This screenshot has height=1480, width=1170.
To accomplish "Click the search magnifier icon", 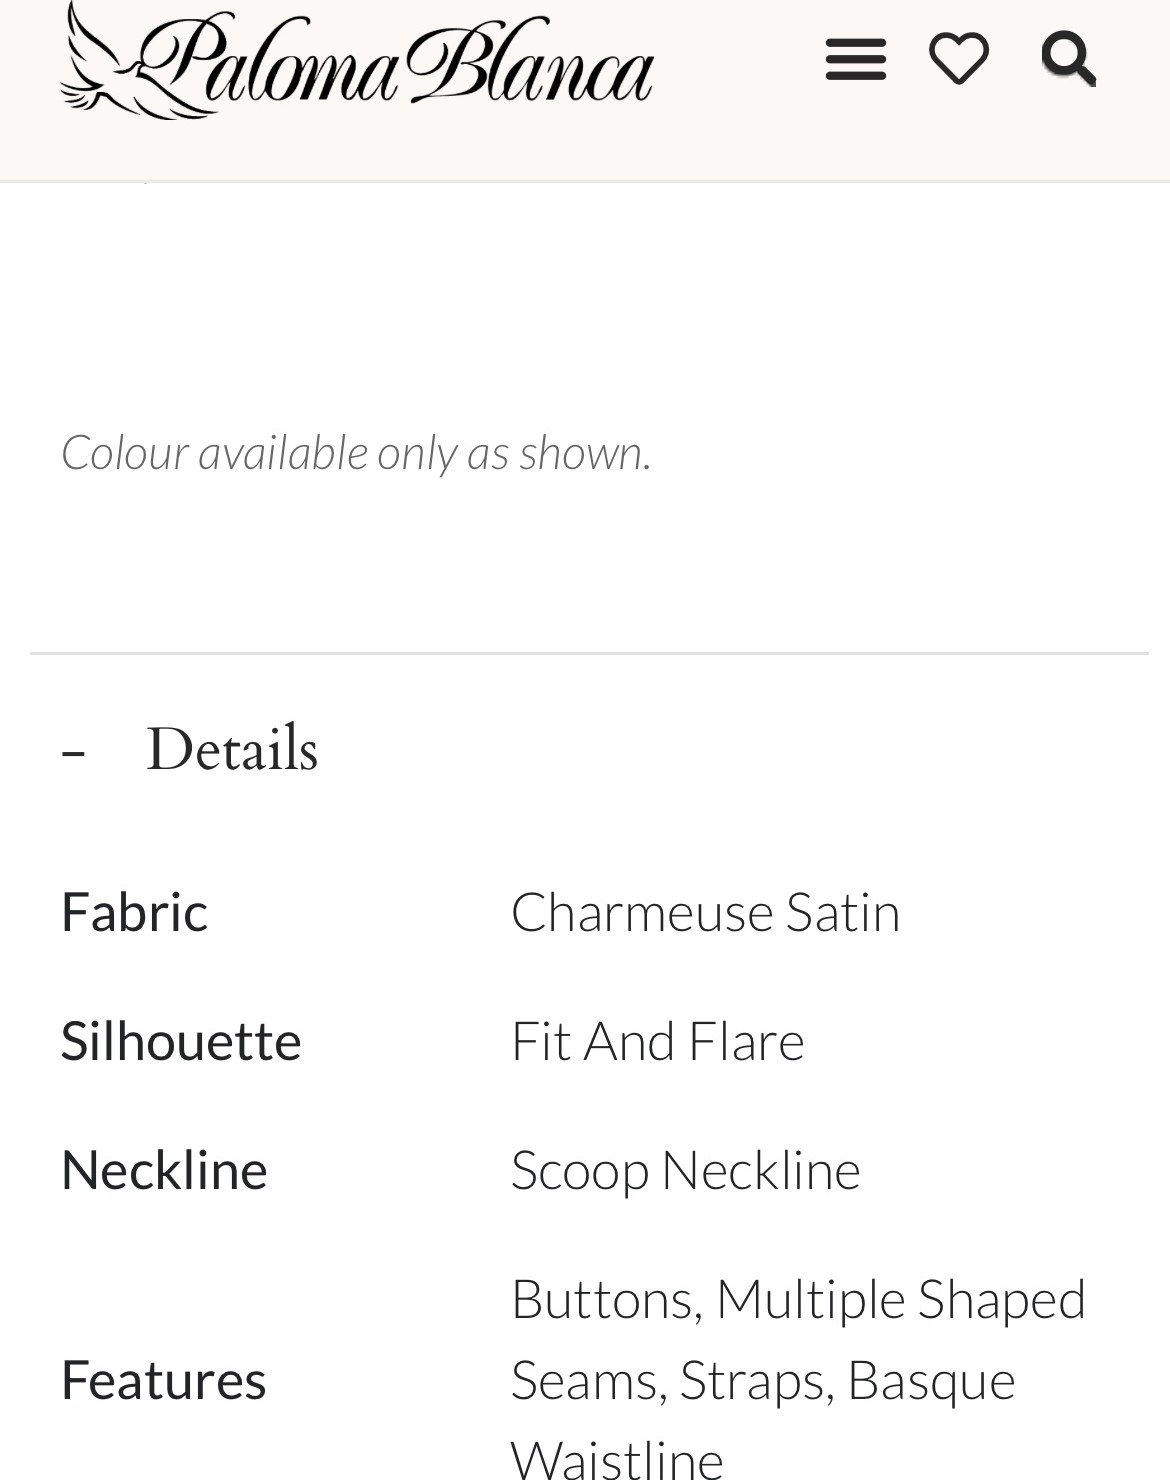I will coord(1068,59).
